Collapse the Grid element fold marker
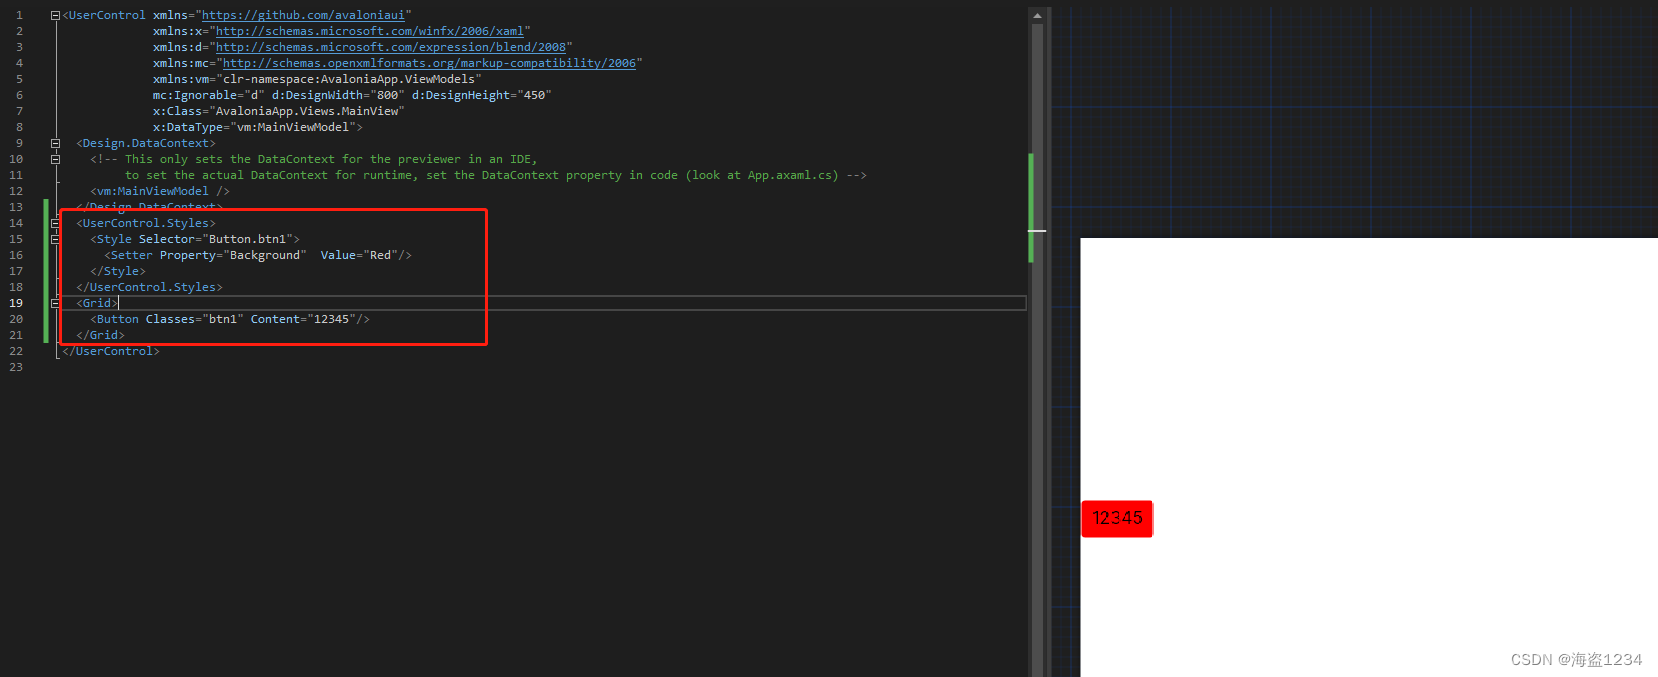Screen dimensions: 1658x677 pyautogui.click(x=55, y=303)
